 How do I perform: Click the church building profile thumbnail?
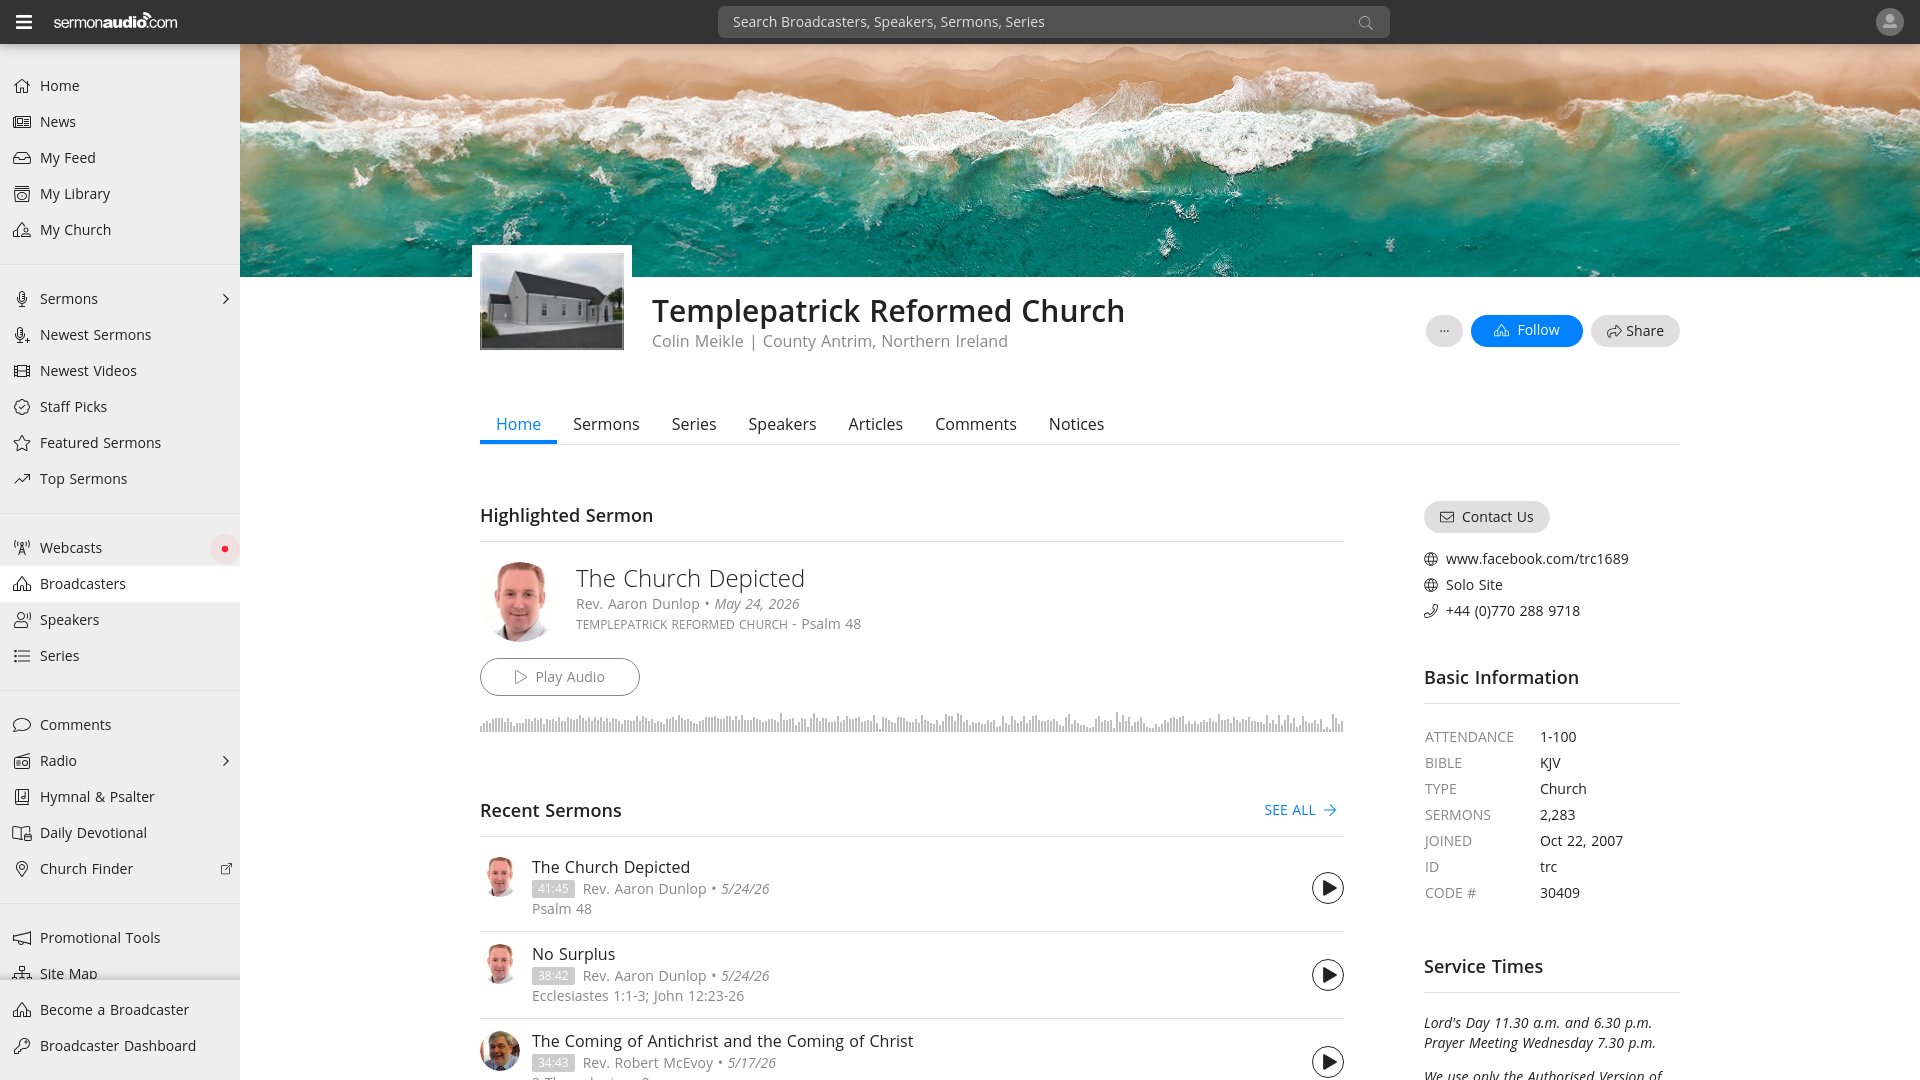(552, 301)
